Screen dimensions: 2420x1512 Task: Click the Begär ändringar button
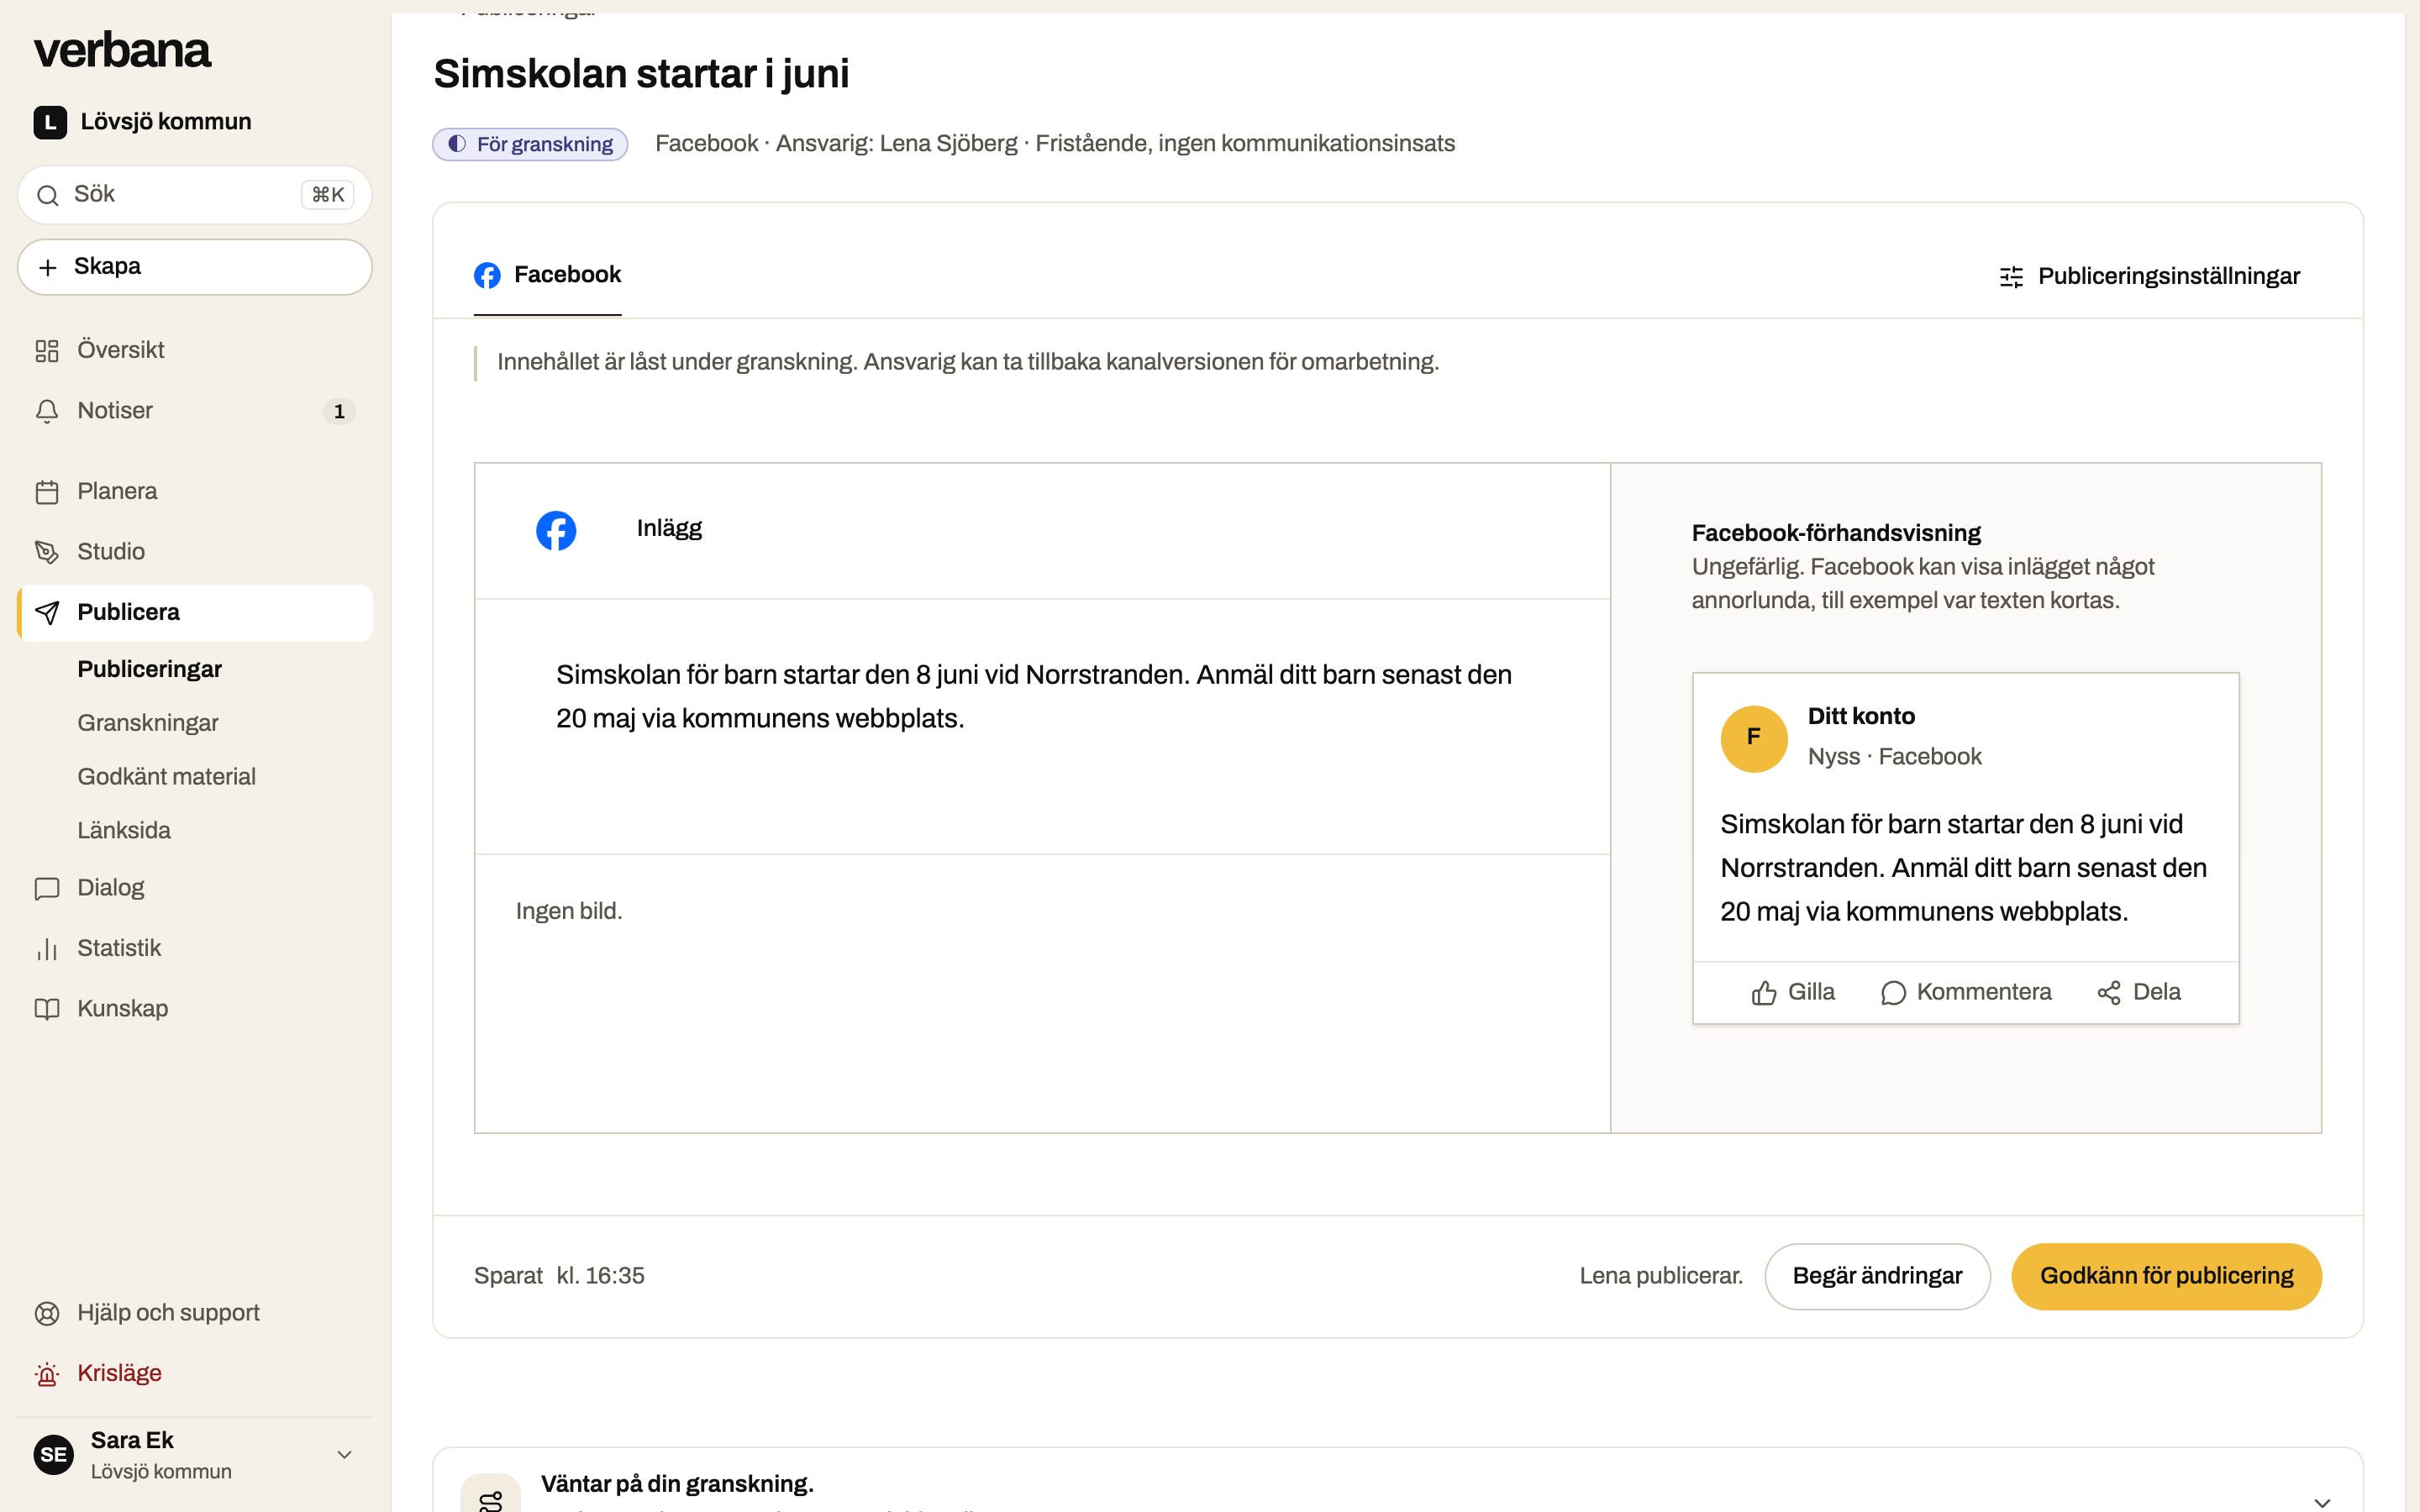[1877, 1276]
